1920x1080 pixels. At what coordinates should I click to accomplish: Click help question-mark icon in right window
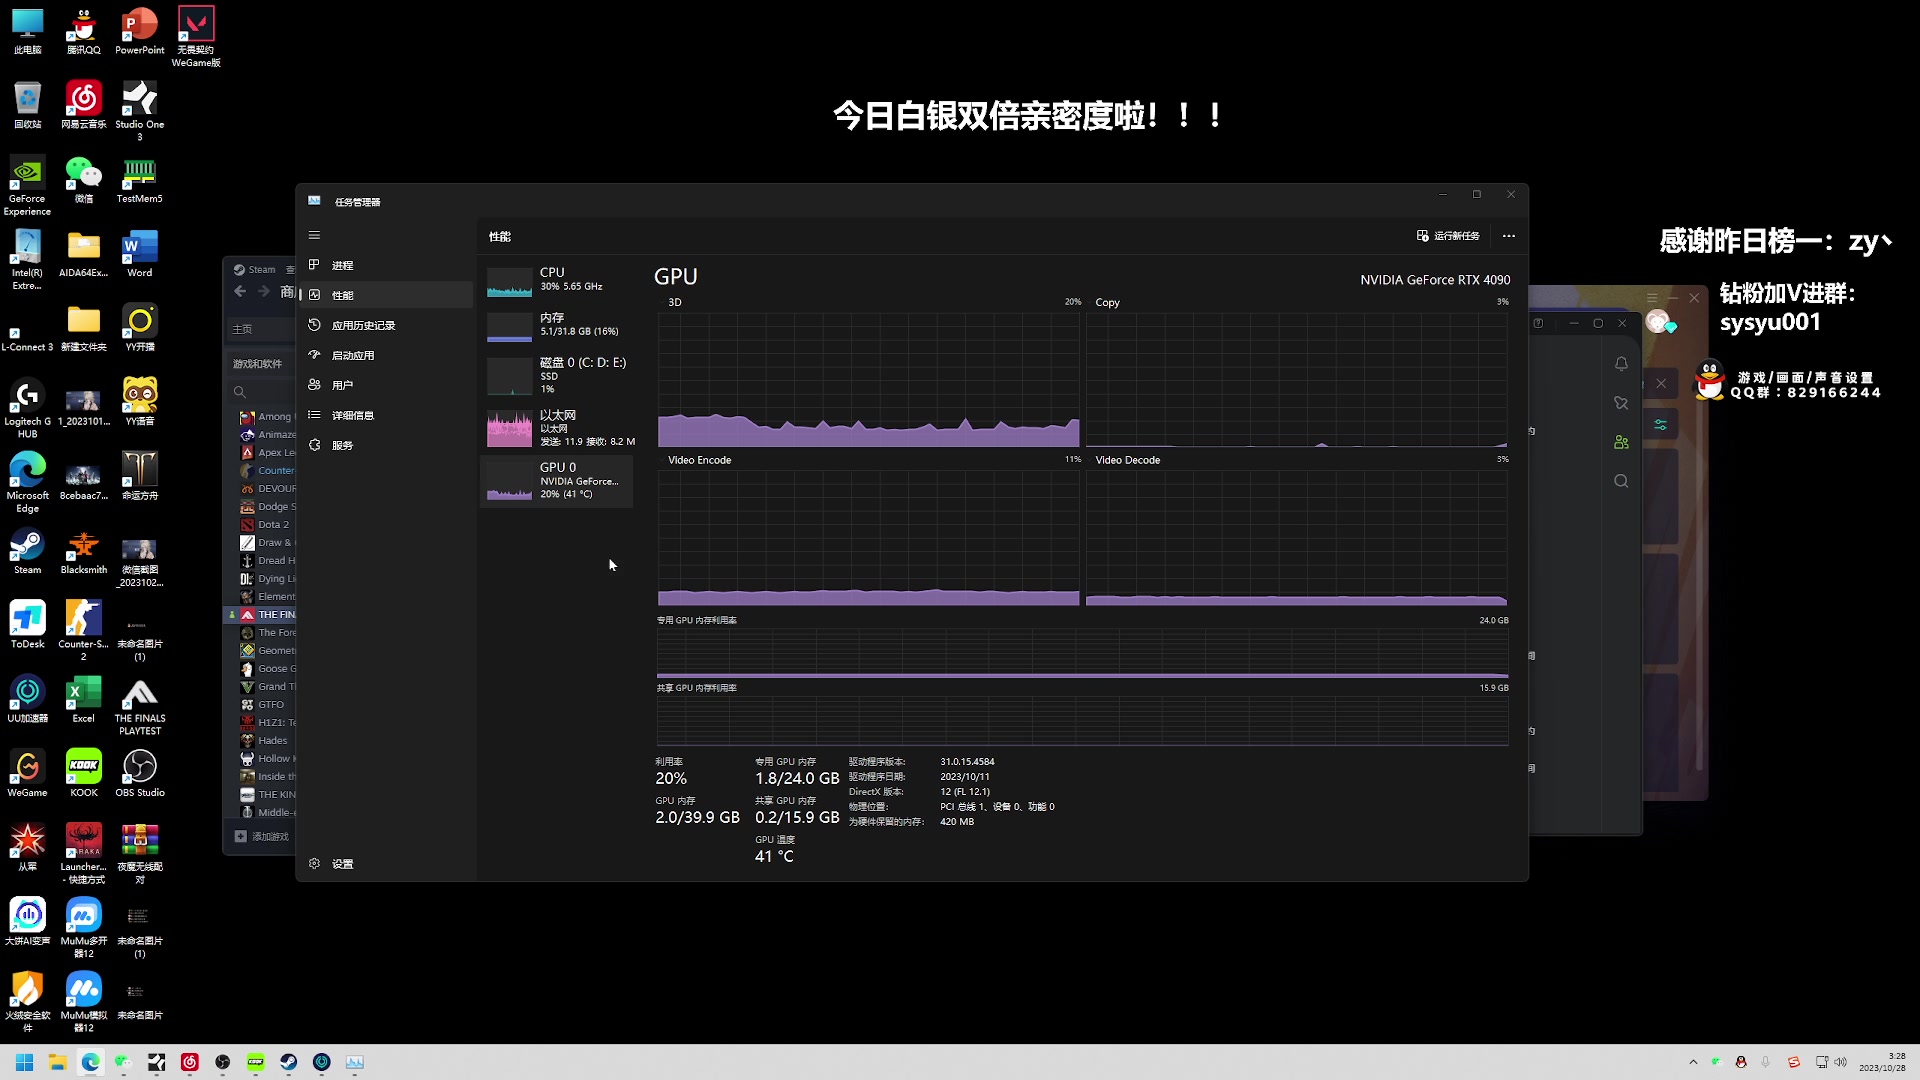tap(1538, 323)
